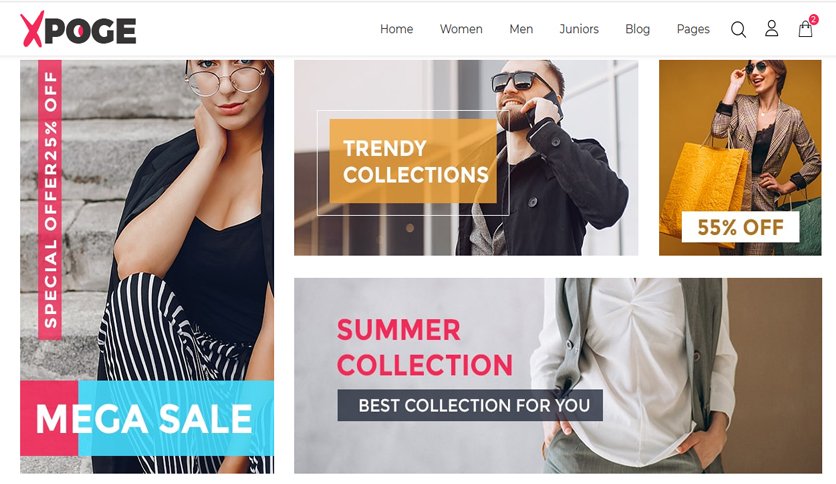Viewport: 836px width, 484px height.
Task: Open the Women menu item
Action: point(461,29)
